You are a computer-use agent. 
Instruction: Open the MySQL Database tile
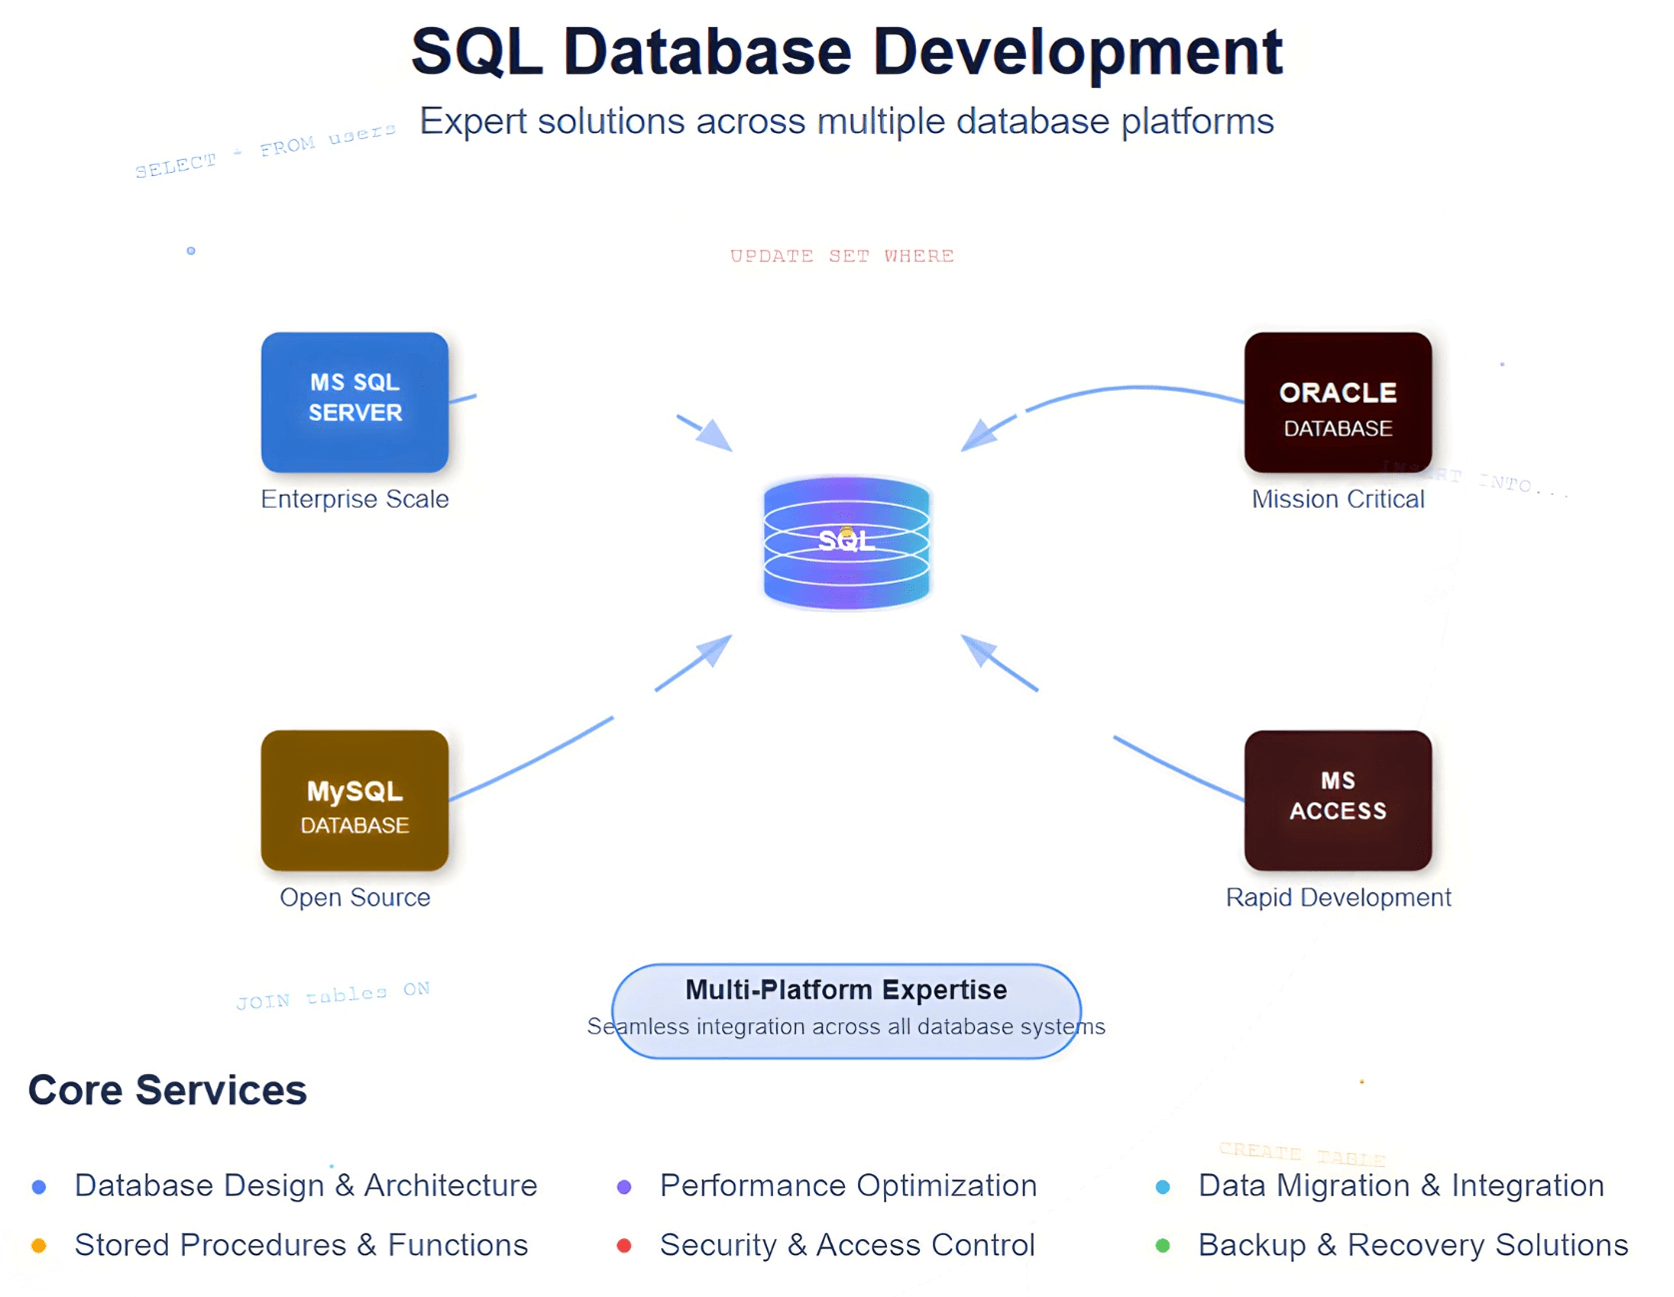click(354, 800)
